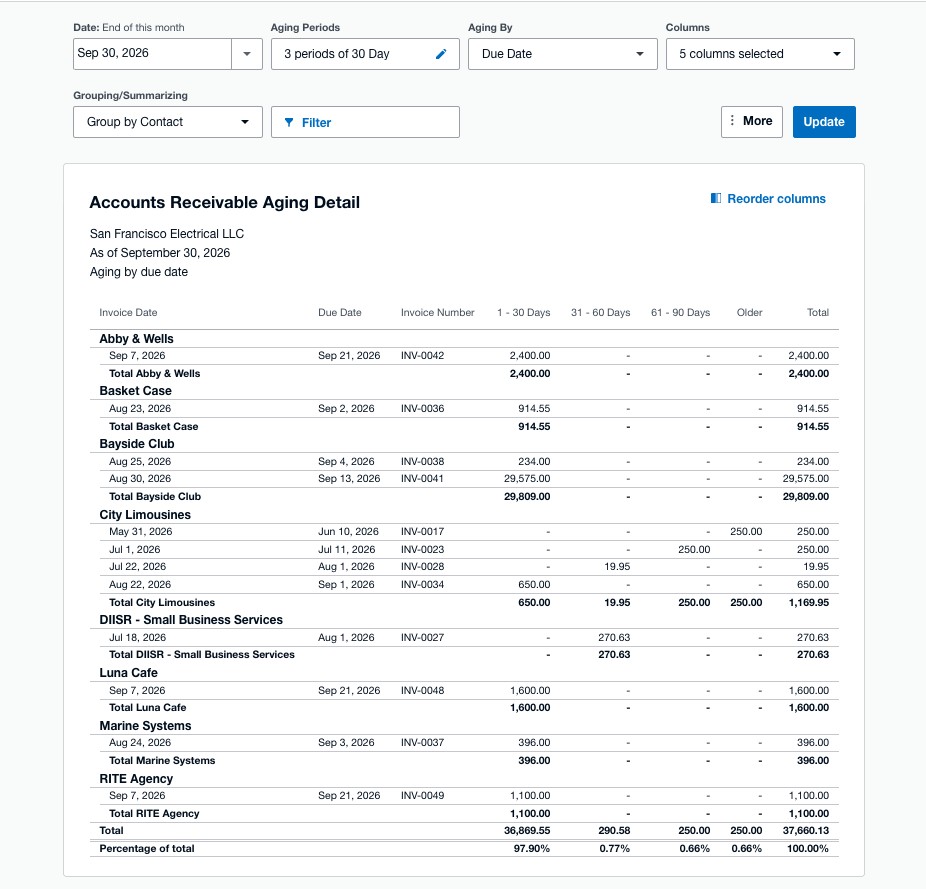Click invoice number INV-0034
This screenshot has width=926, height=889.
click(422, 584)
